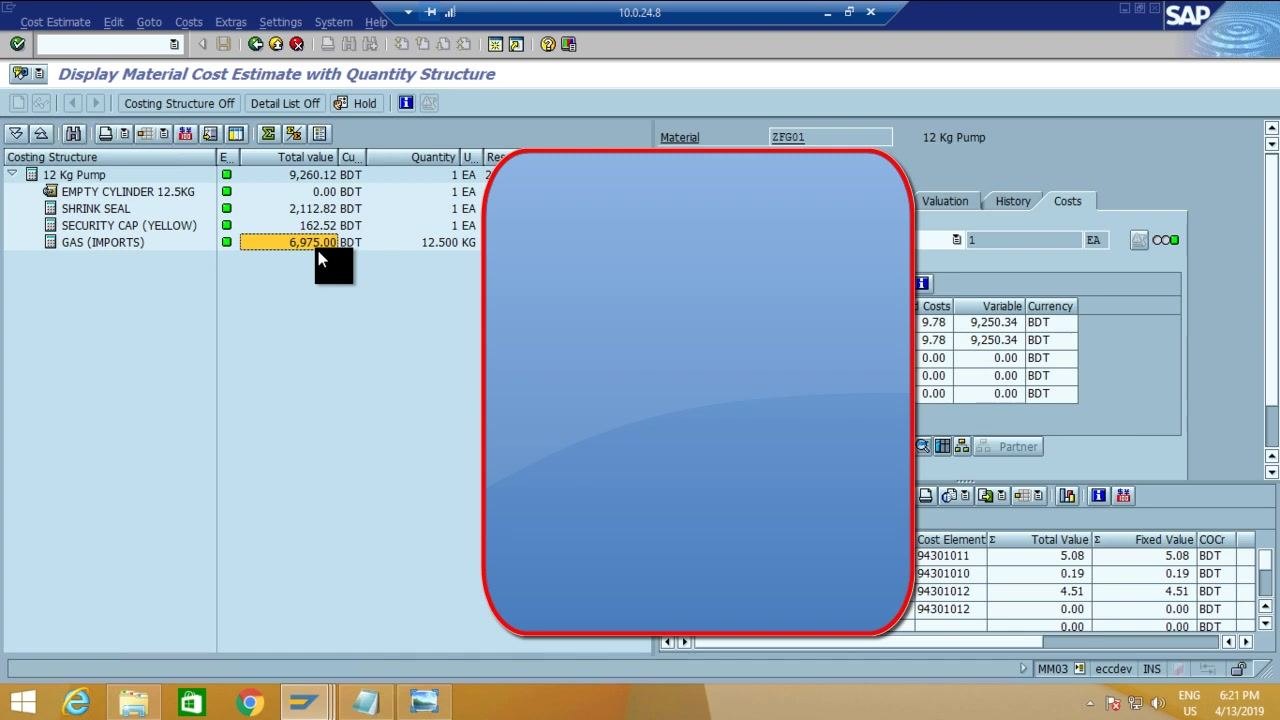
Task: Open the SAP GUI options arrow in title bar
Action: click(408, 12)
